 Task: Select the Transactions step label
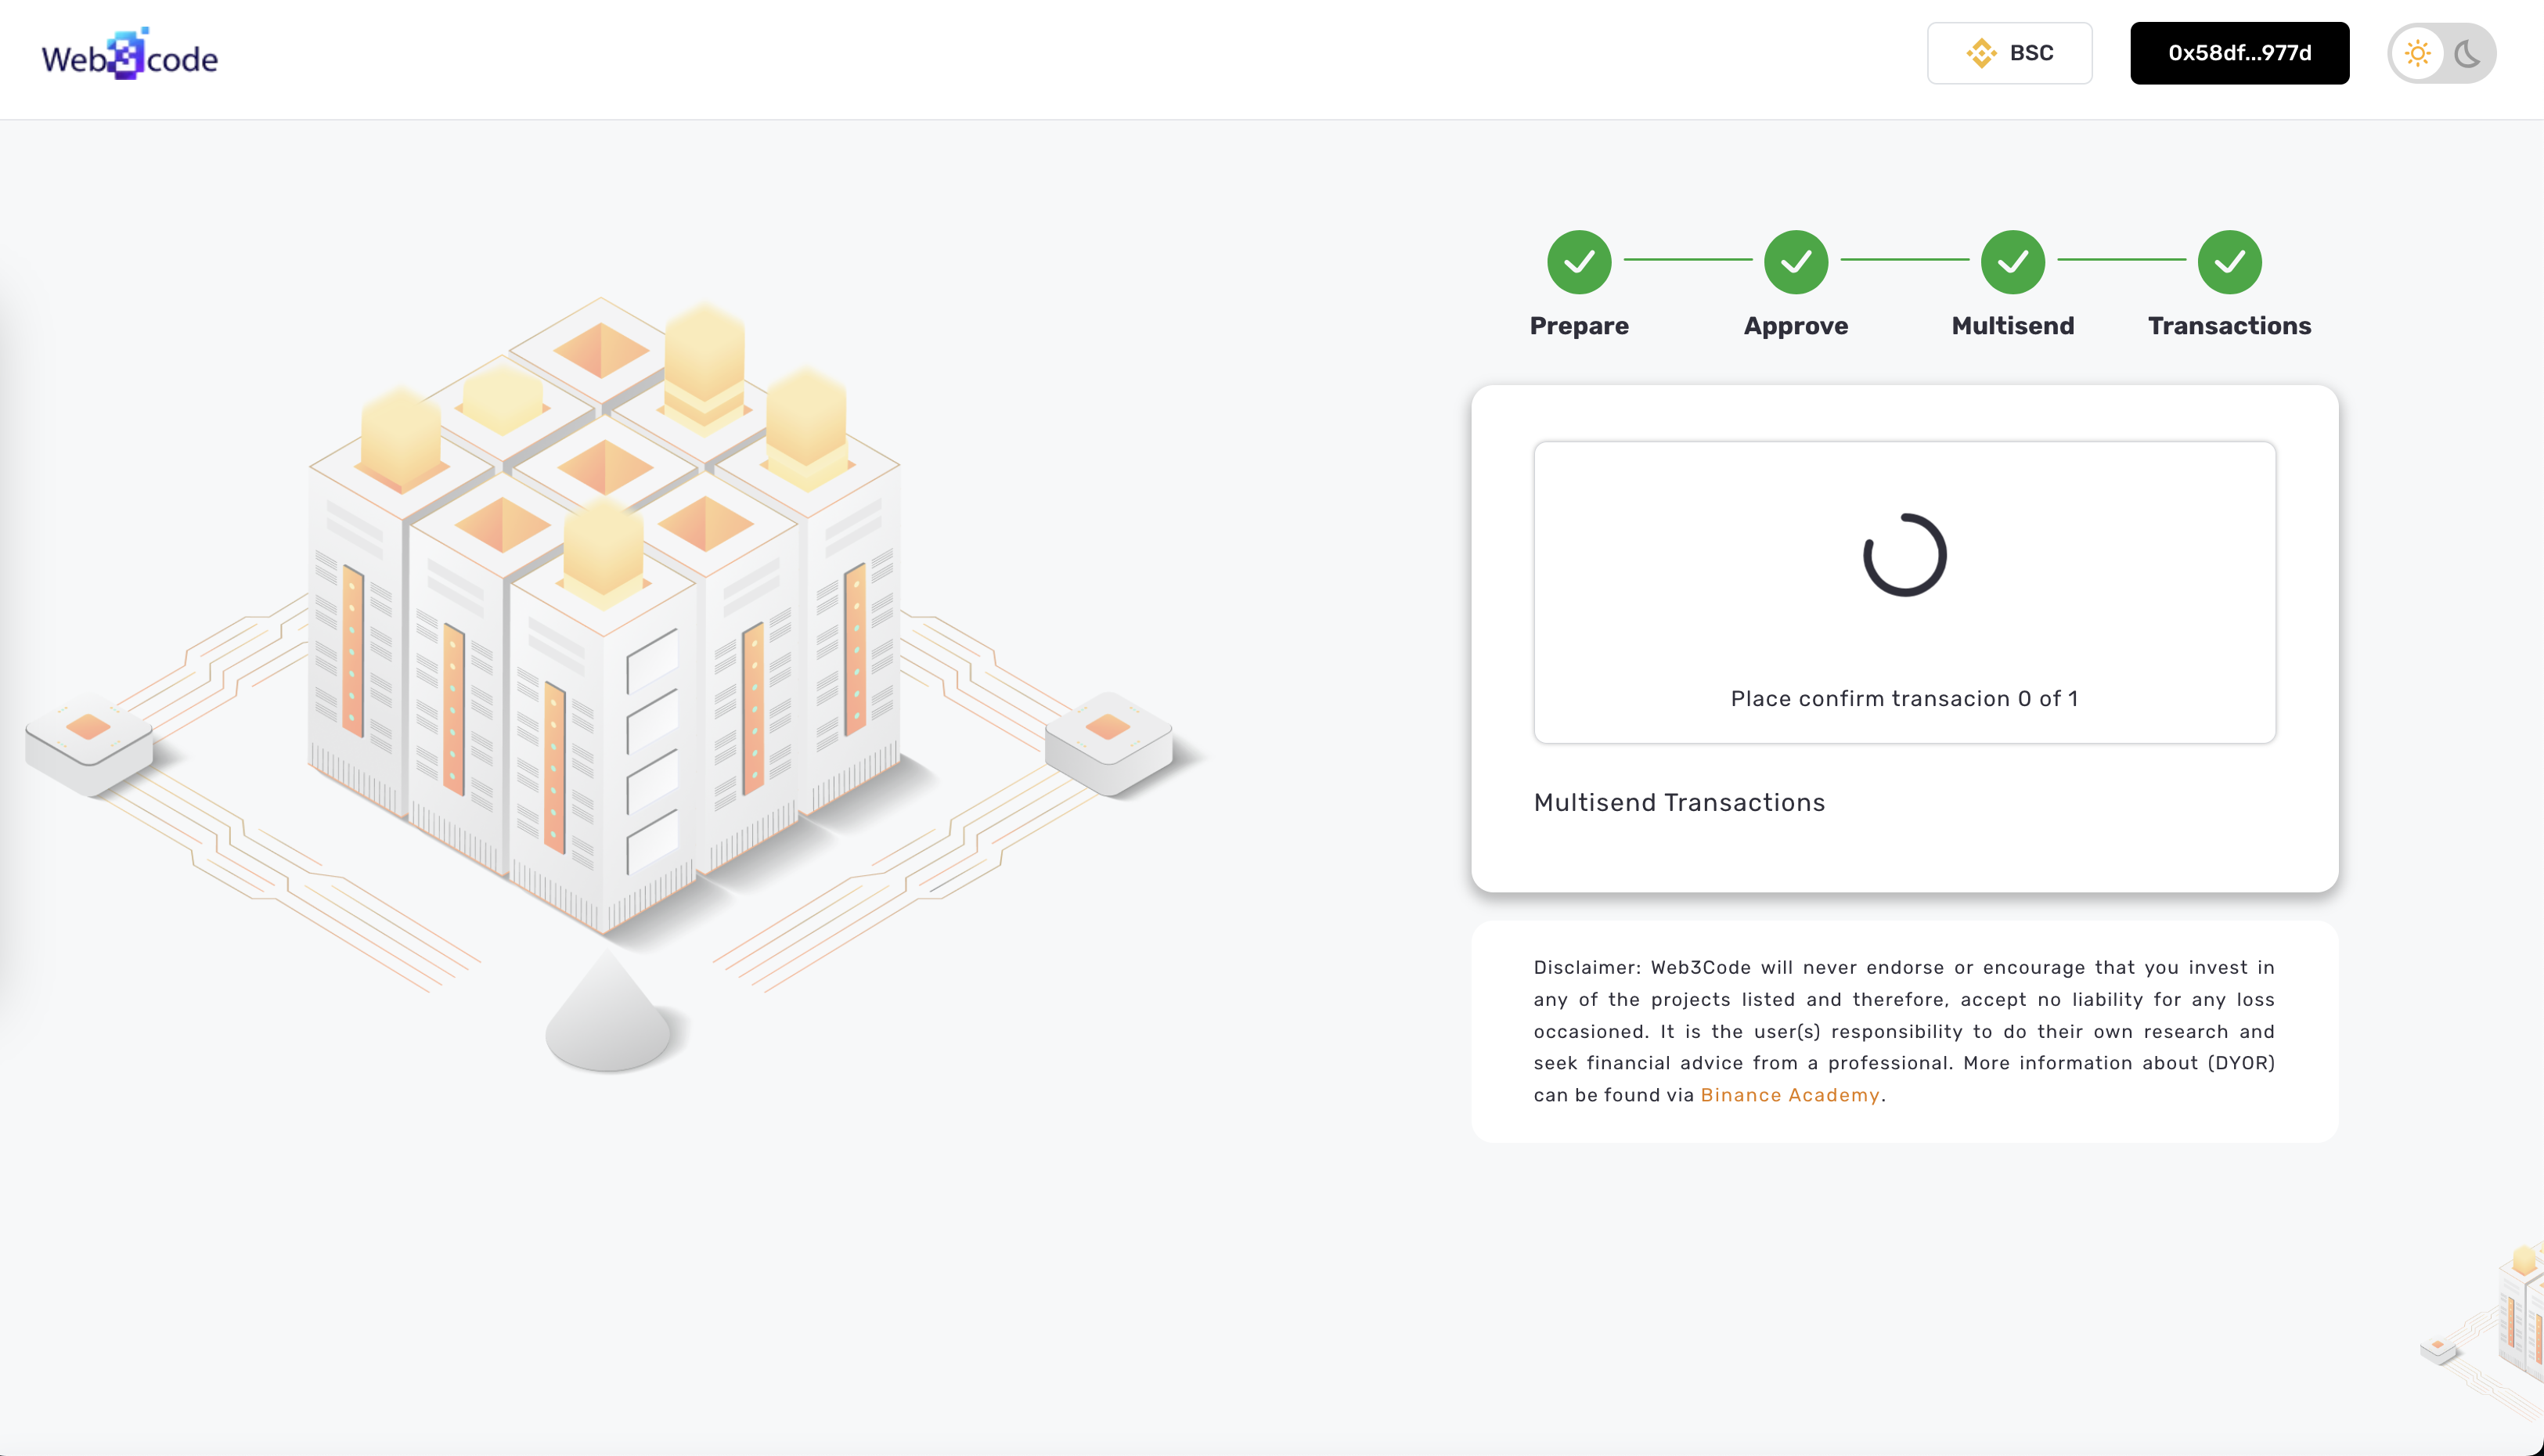click(x=2229, y=326)
